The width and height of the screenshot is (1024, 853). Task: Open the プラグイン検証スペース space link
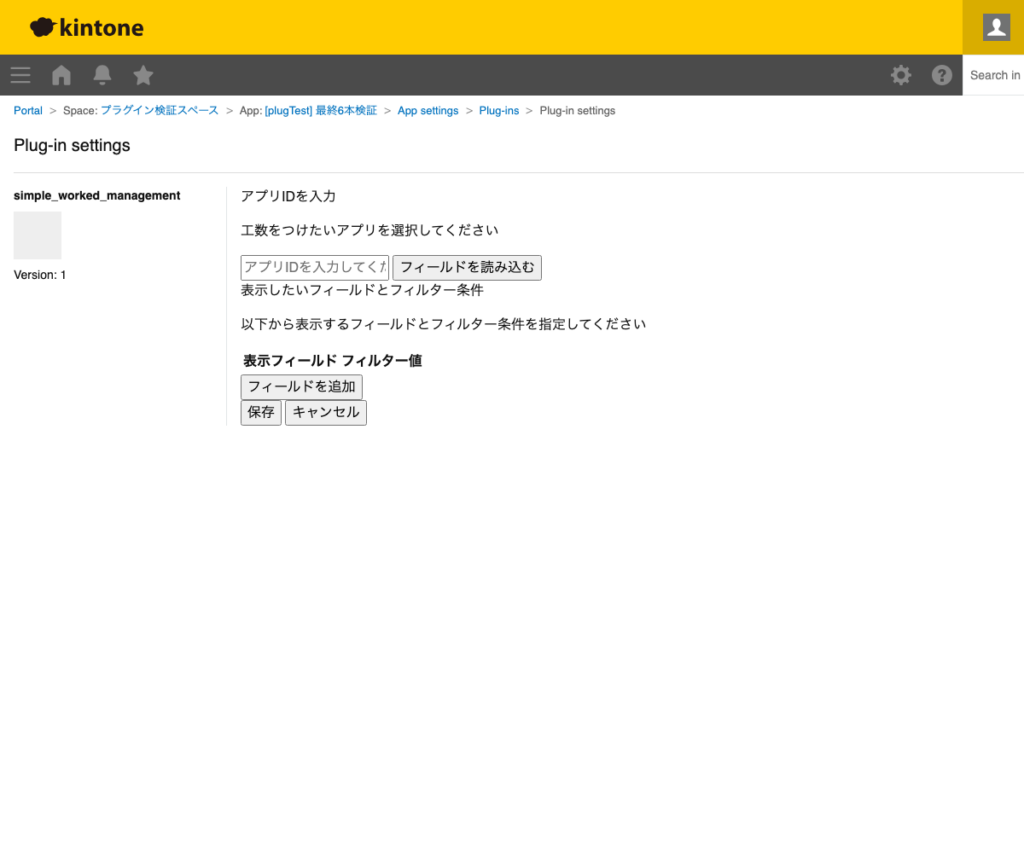158,110
